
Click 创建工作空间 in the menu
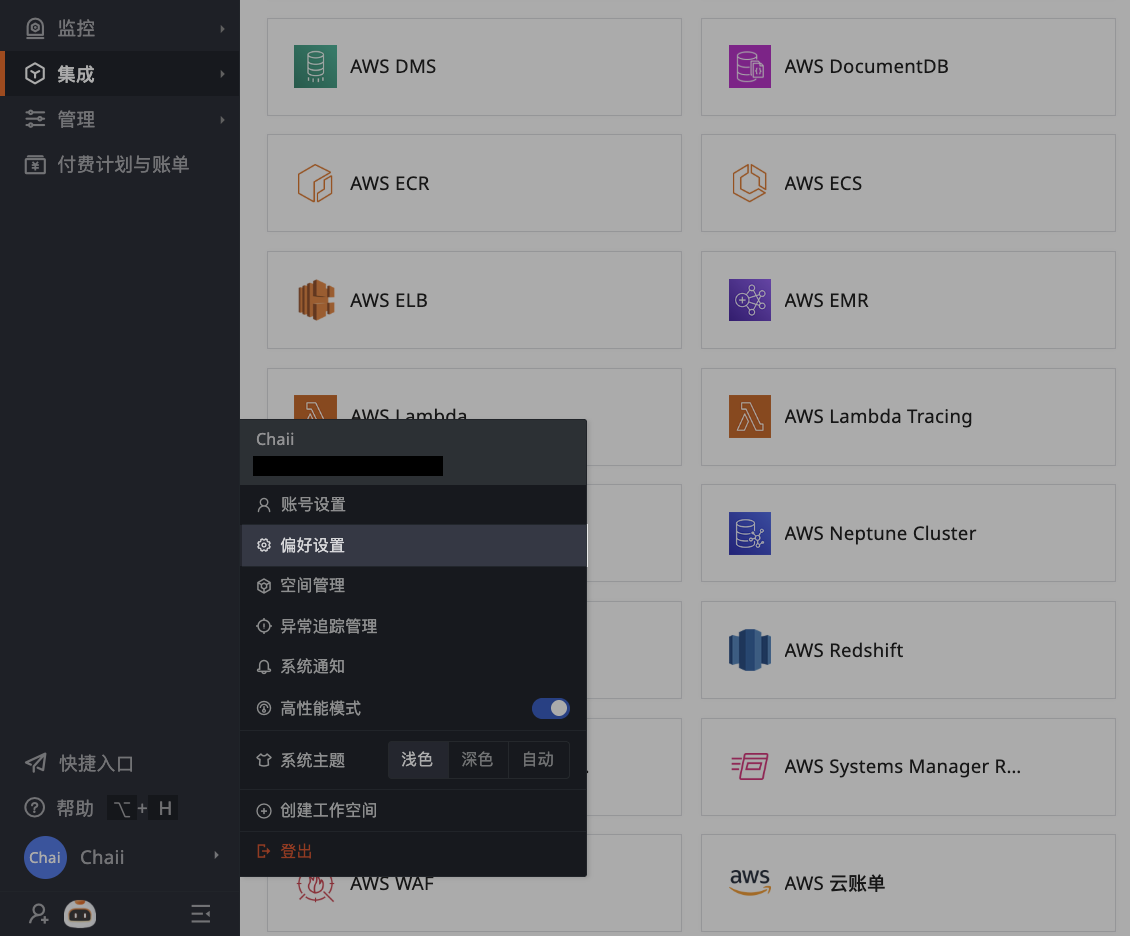click(328, 810)
